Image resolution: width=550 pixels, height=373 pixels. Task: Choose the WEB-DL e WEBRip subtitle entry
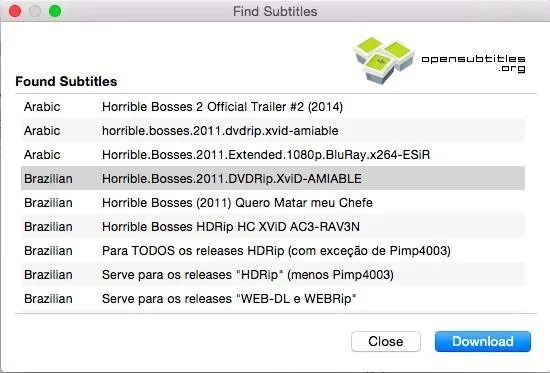[273, 299]
